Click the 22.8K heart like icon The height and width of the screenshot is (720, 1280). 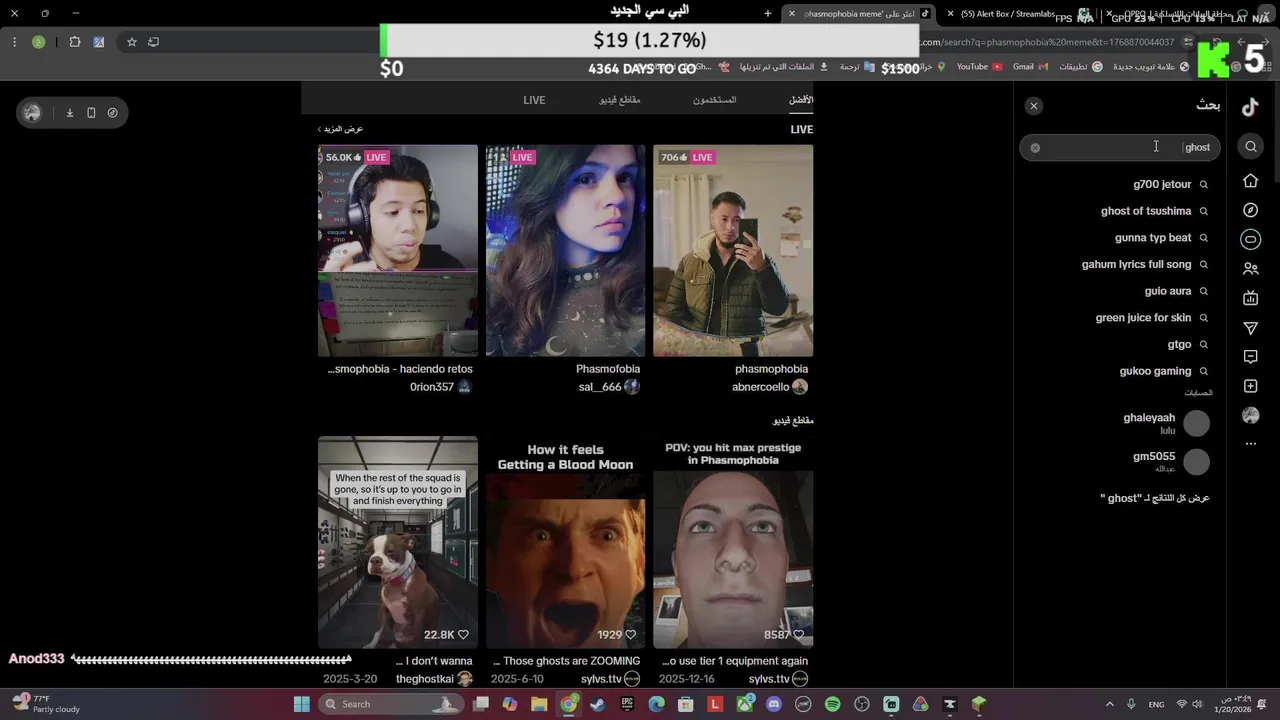(x=462, y=635)
